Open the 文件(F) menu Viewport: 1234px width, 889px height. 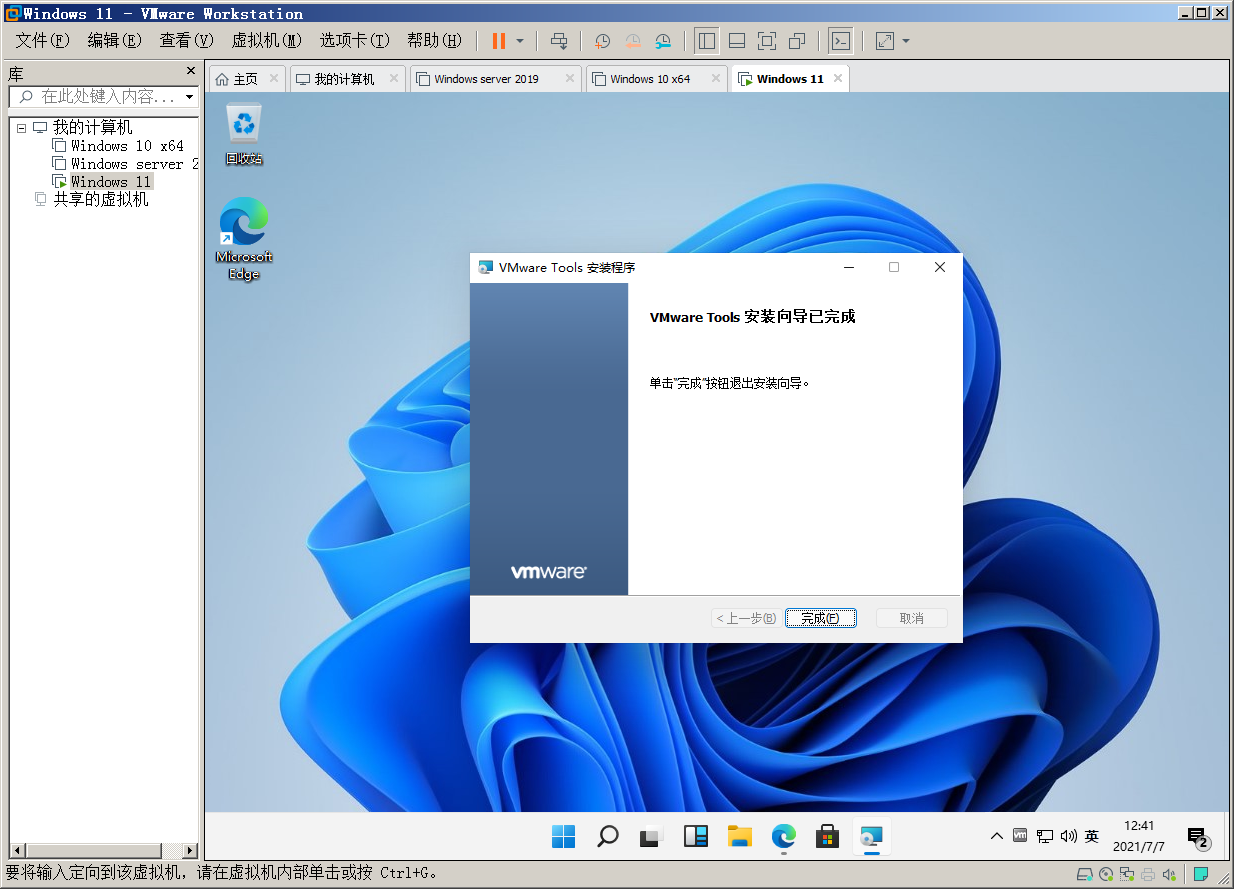(42, 41)
